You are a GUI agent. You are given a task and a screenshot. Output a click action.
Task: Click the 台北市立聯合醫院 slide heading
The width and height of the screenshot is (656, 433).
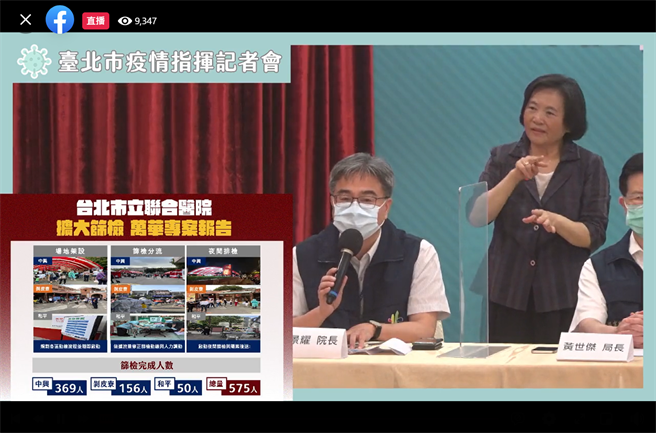point(144,208)
